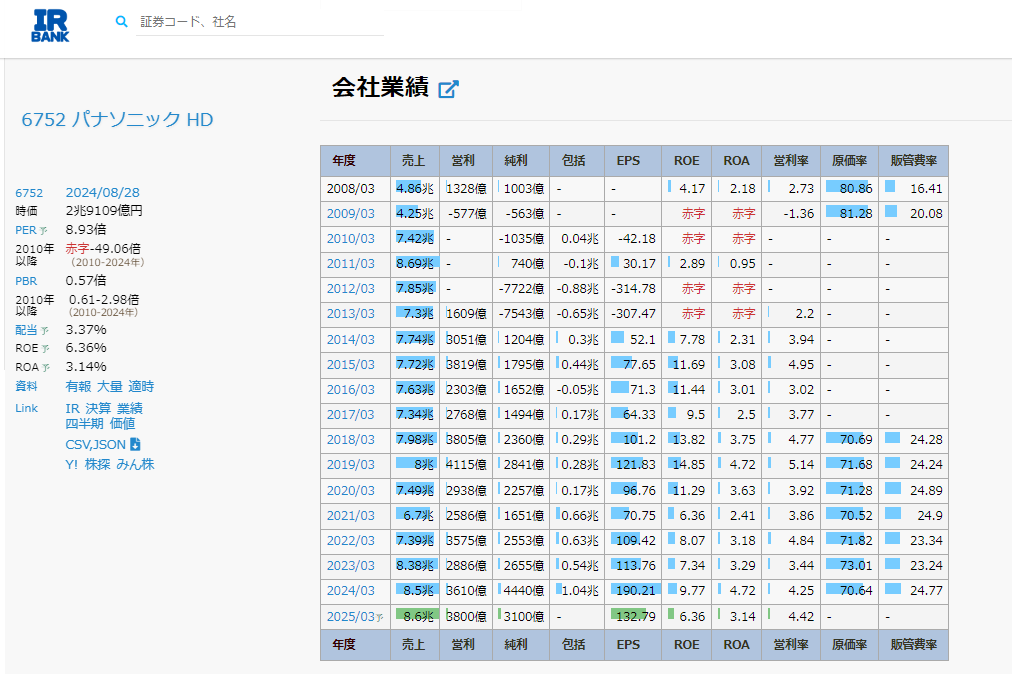Open the 2020/03 fiscal year link
The height and width of the screenshot is (674, 1012).
350,491
